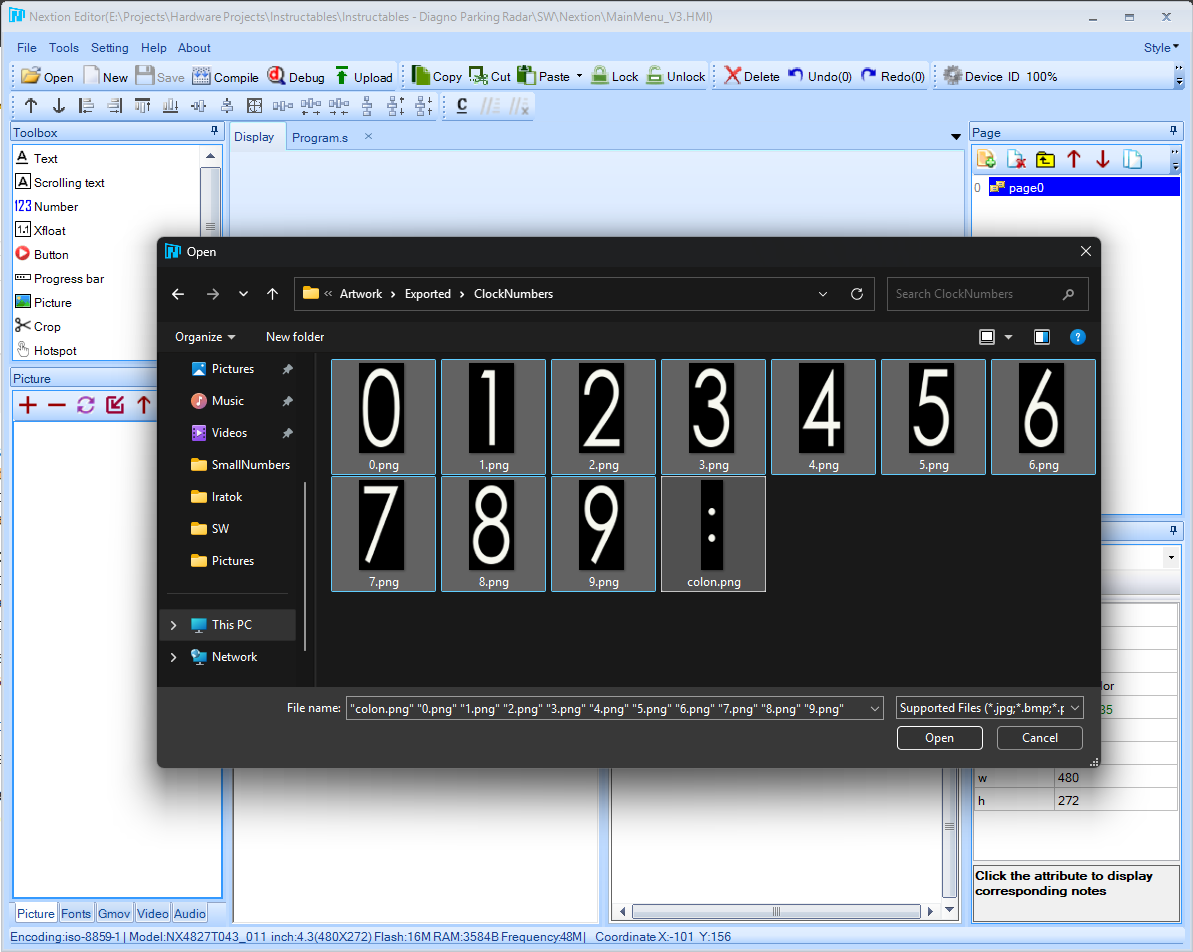Switch to the Fonts tab
The width and height of the screenshot is (1193, 952).
76,913
